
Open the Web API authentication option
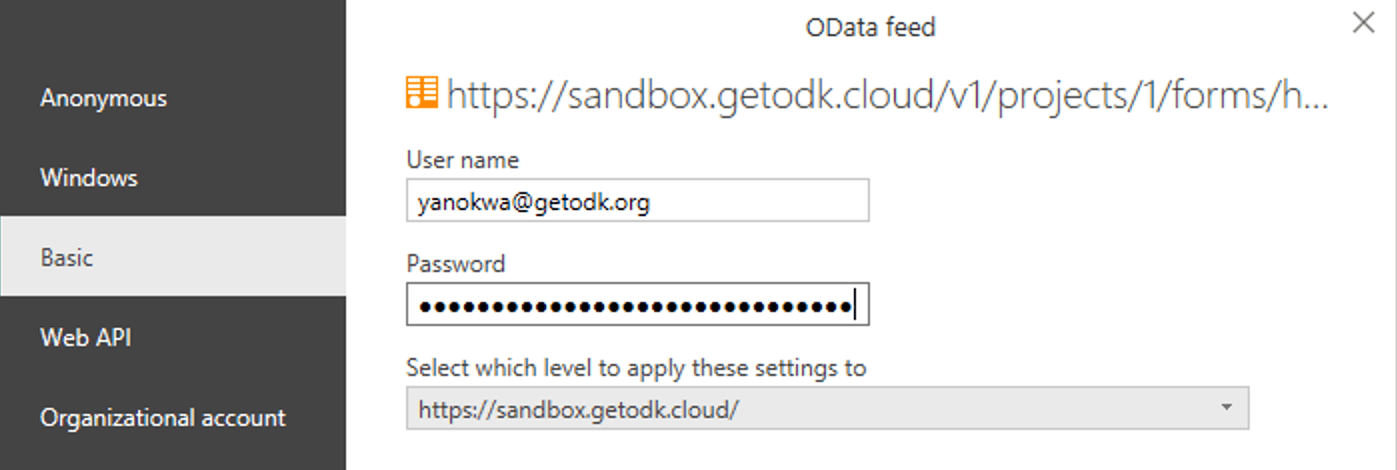click(173, 337)
